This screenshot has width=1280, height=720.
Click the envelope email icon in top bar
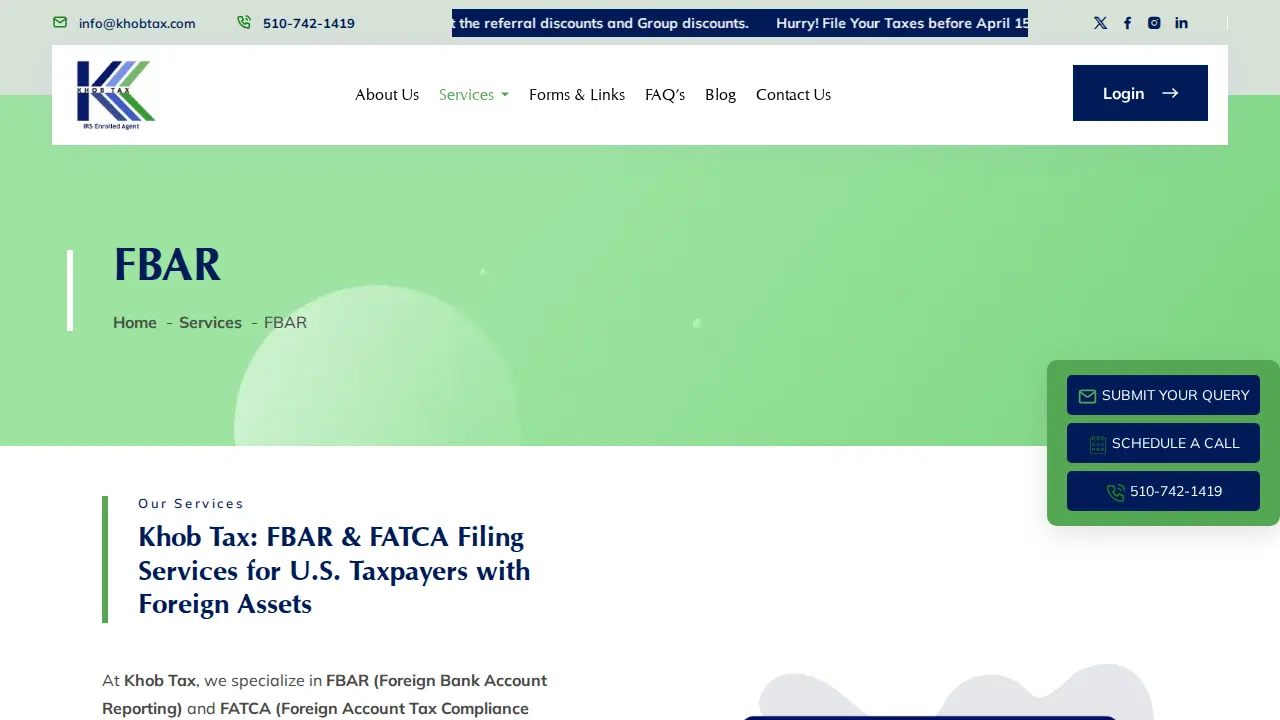click(60, 22)
